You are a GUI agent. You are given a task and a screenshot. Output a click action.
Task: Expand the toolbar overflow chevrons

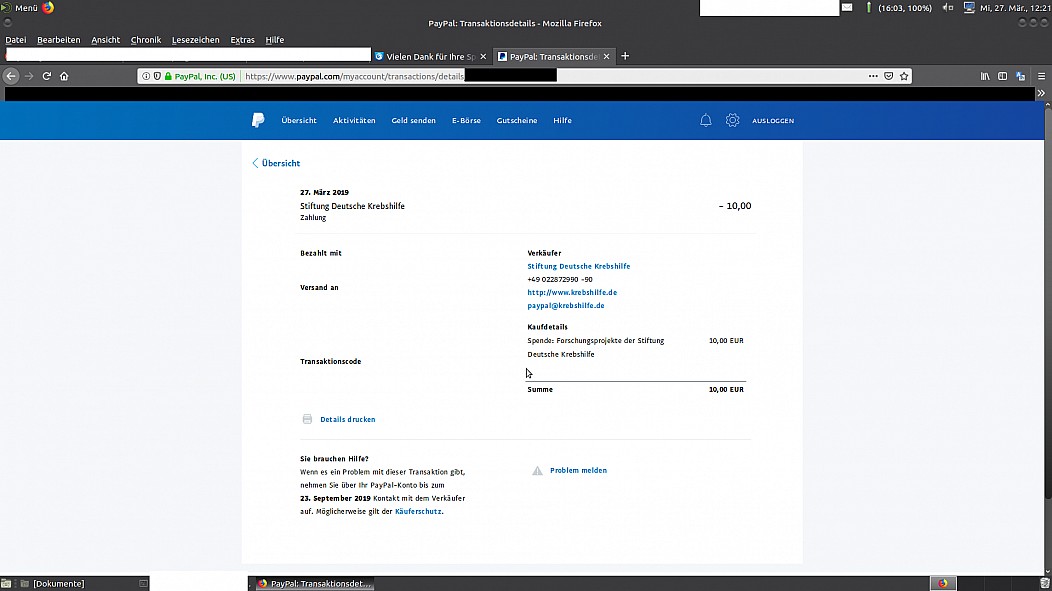click(1041, 93)
